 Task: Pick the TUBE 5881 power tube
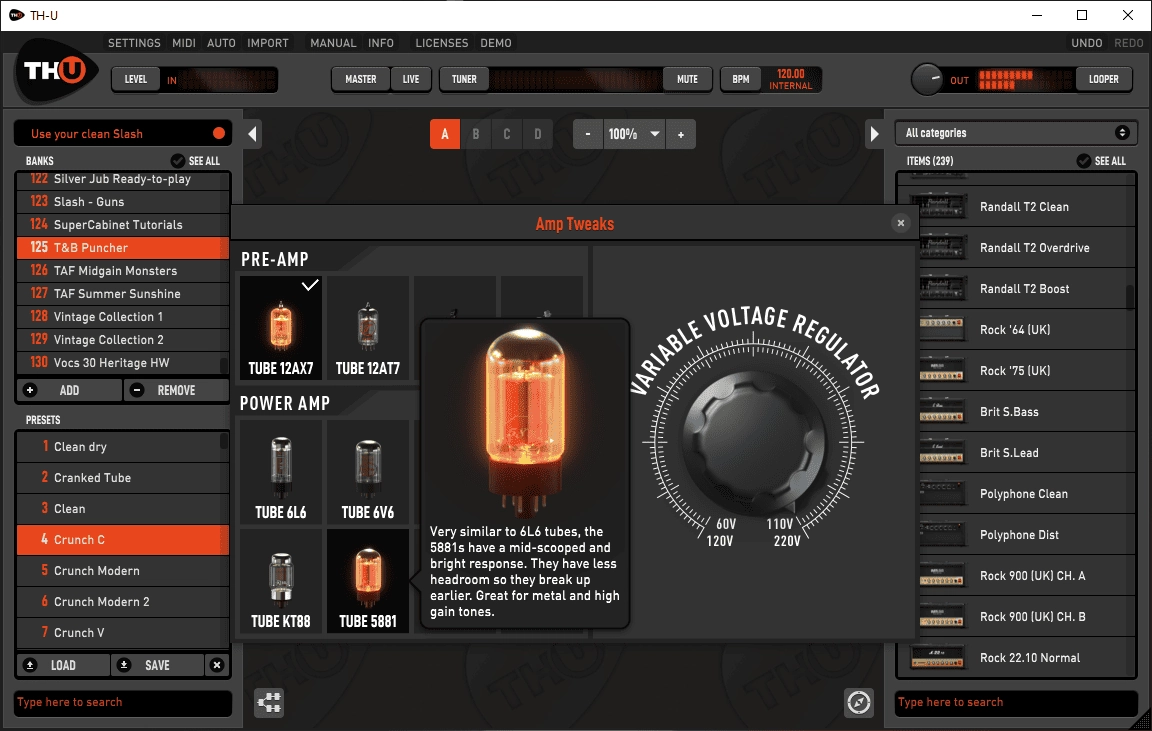pos(368,580)
